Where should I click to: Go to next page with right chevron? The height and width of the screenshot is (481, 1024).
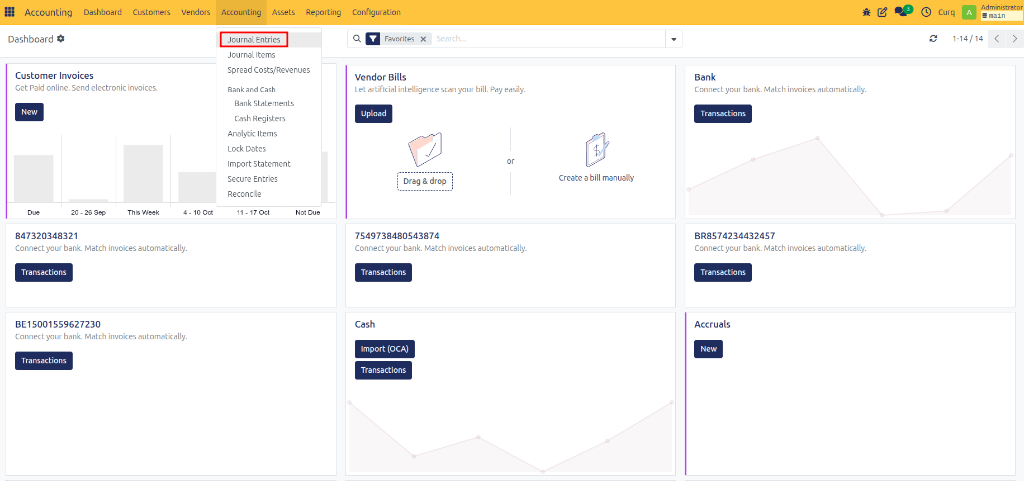pos(1014,39)
